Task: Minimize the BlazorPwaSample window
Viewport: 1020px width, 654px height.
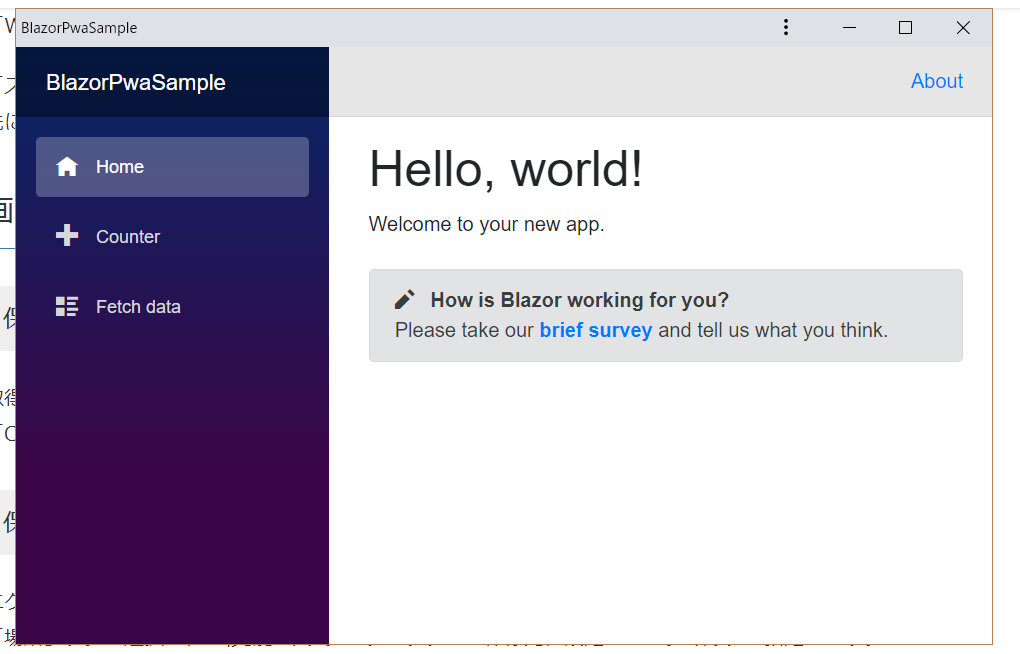Action: pos(849,27)
